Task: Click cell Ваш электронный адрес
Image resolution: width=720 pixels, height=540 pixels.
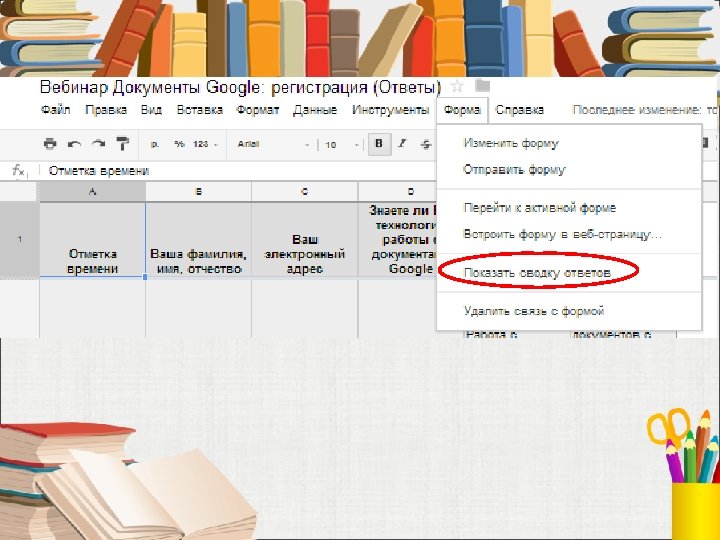Action: coord(305,240)
